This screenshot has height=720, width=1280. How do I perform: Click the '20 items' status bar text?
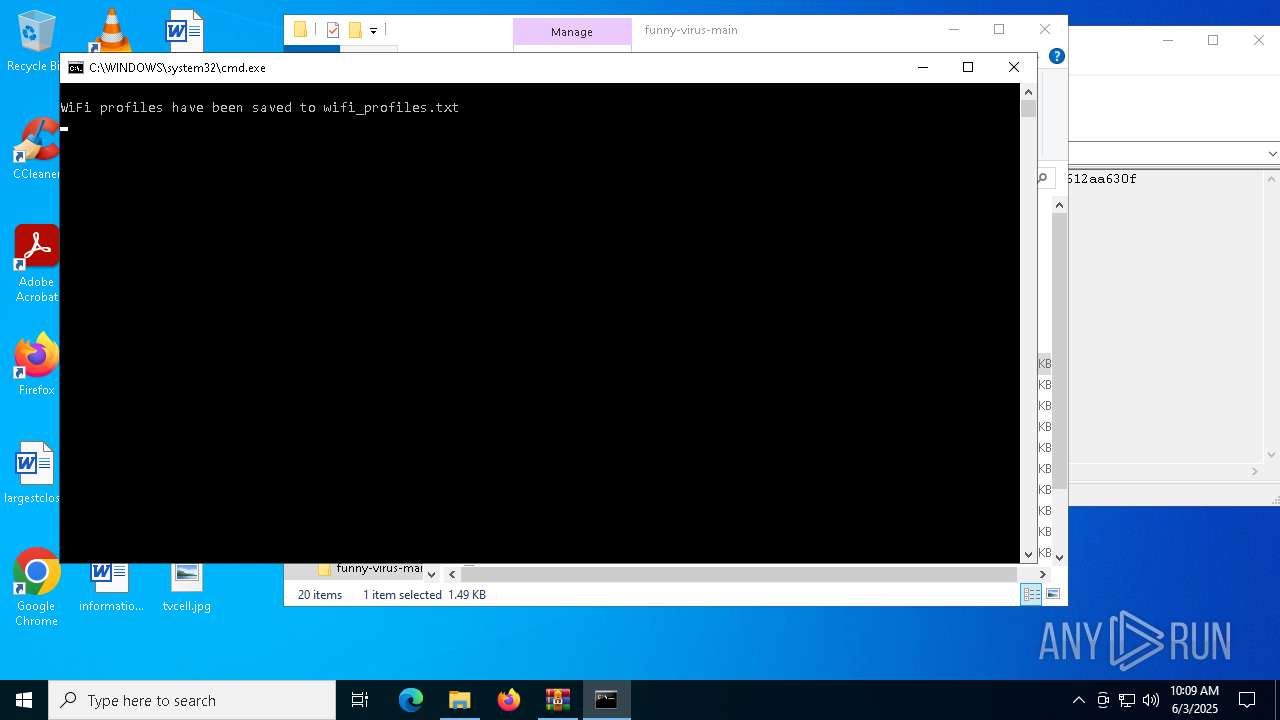(320, 595)
